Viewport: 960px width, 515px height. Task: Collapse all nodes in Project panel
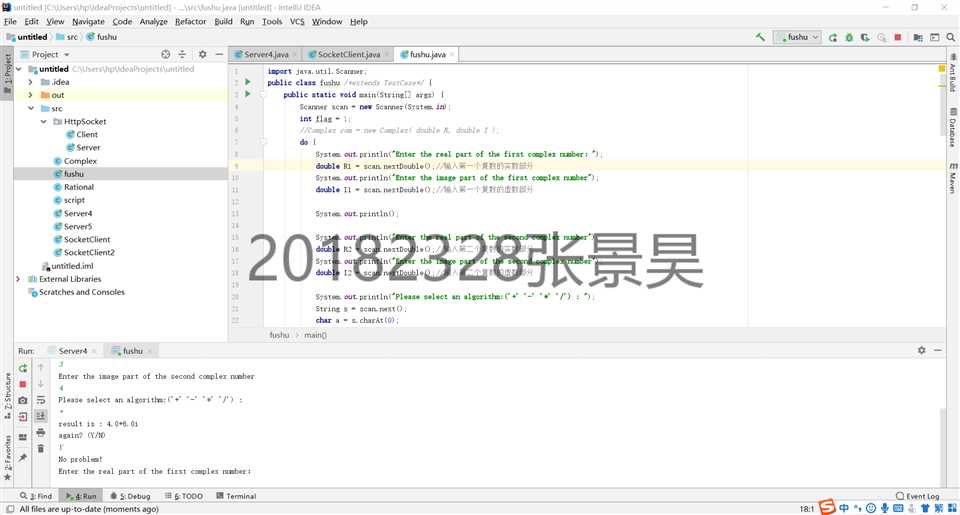click(182, 55)
